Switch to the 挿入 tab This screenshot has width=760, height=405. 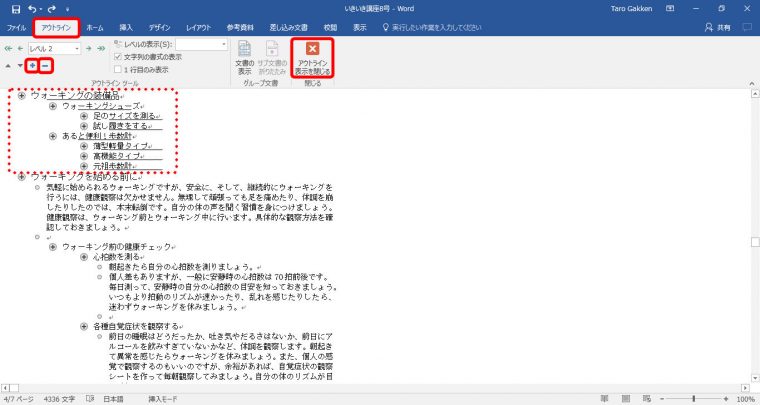click(x=126, y=28)
